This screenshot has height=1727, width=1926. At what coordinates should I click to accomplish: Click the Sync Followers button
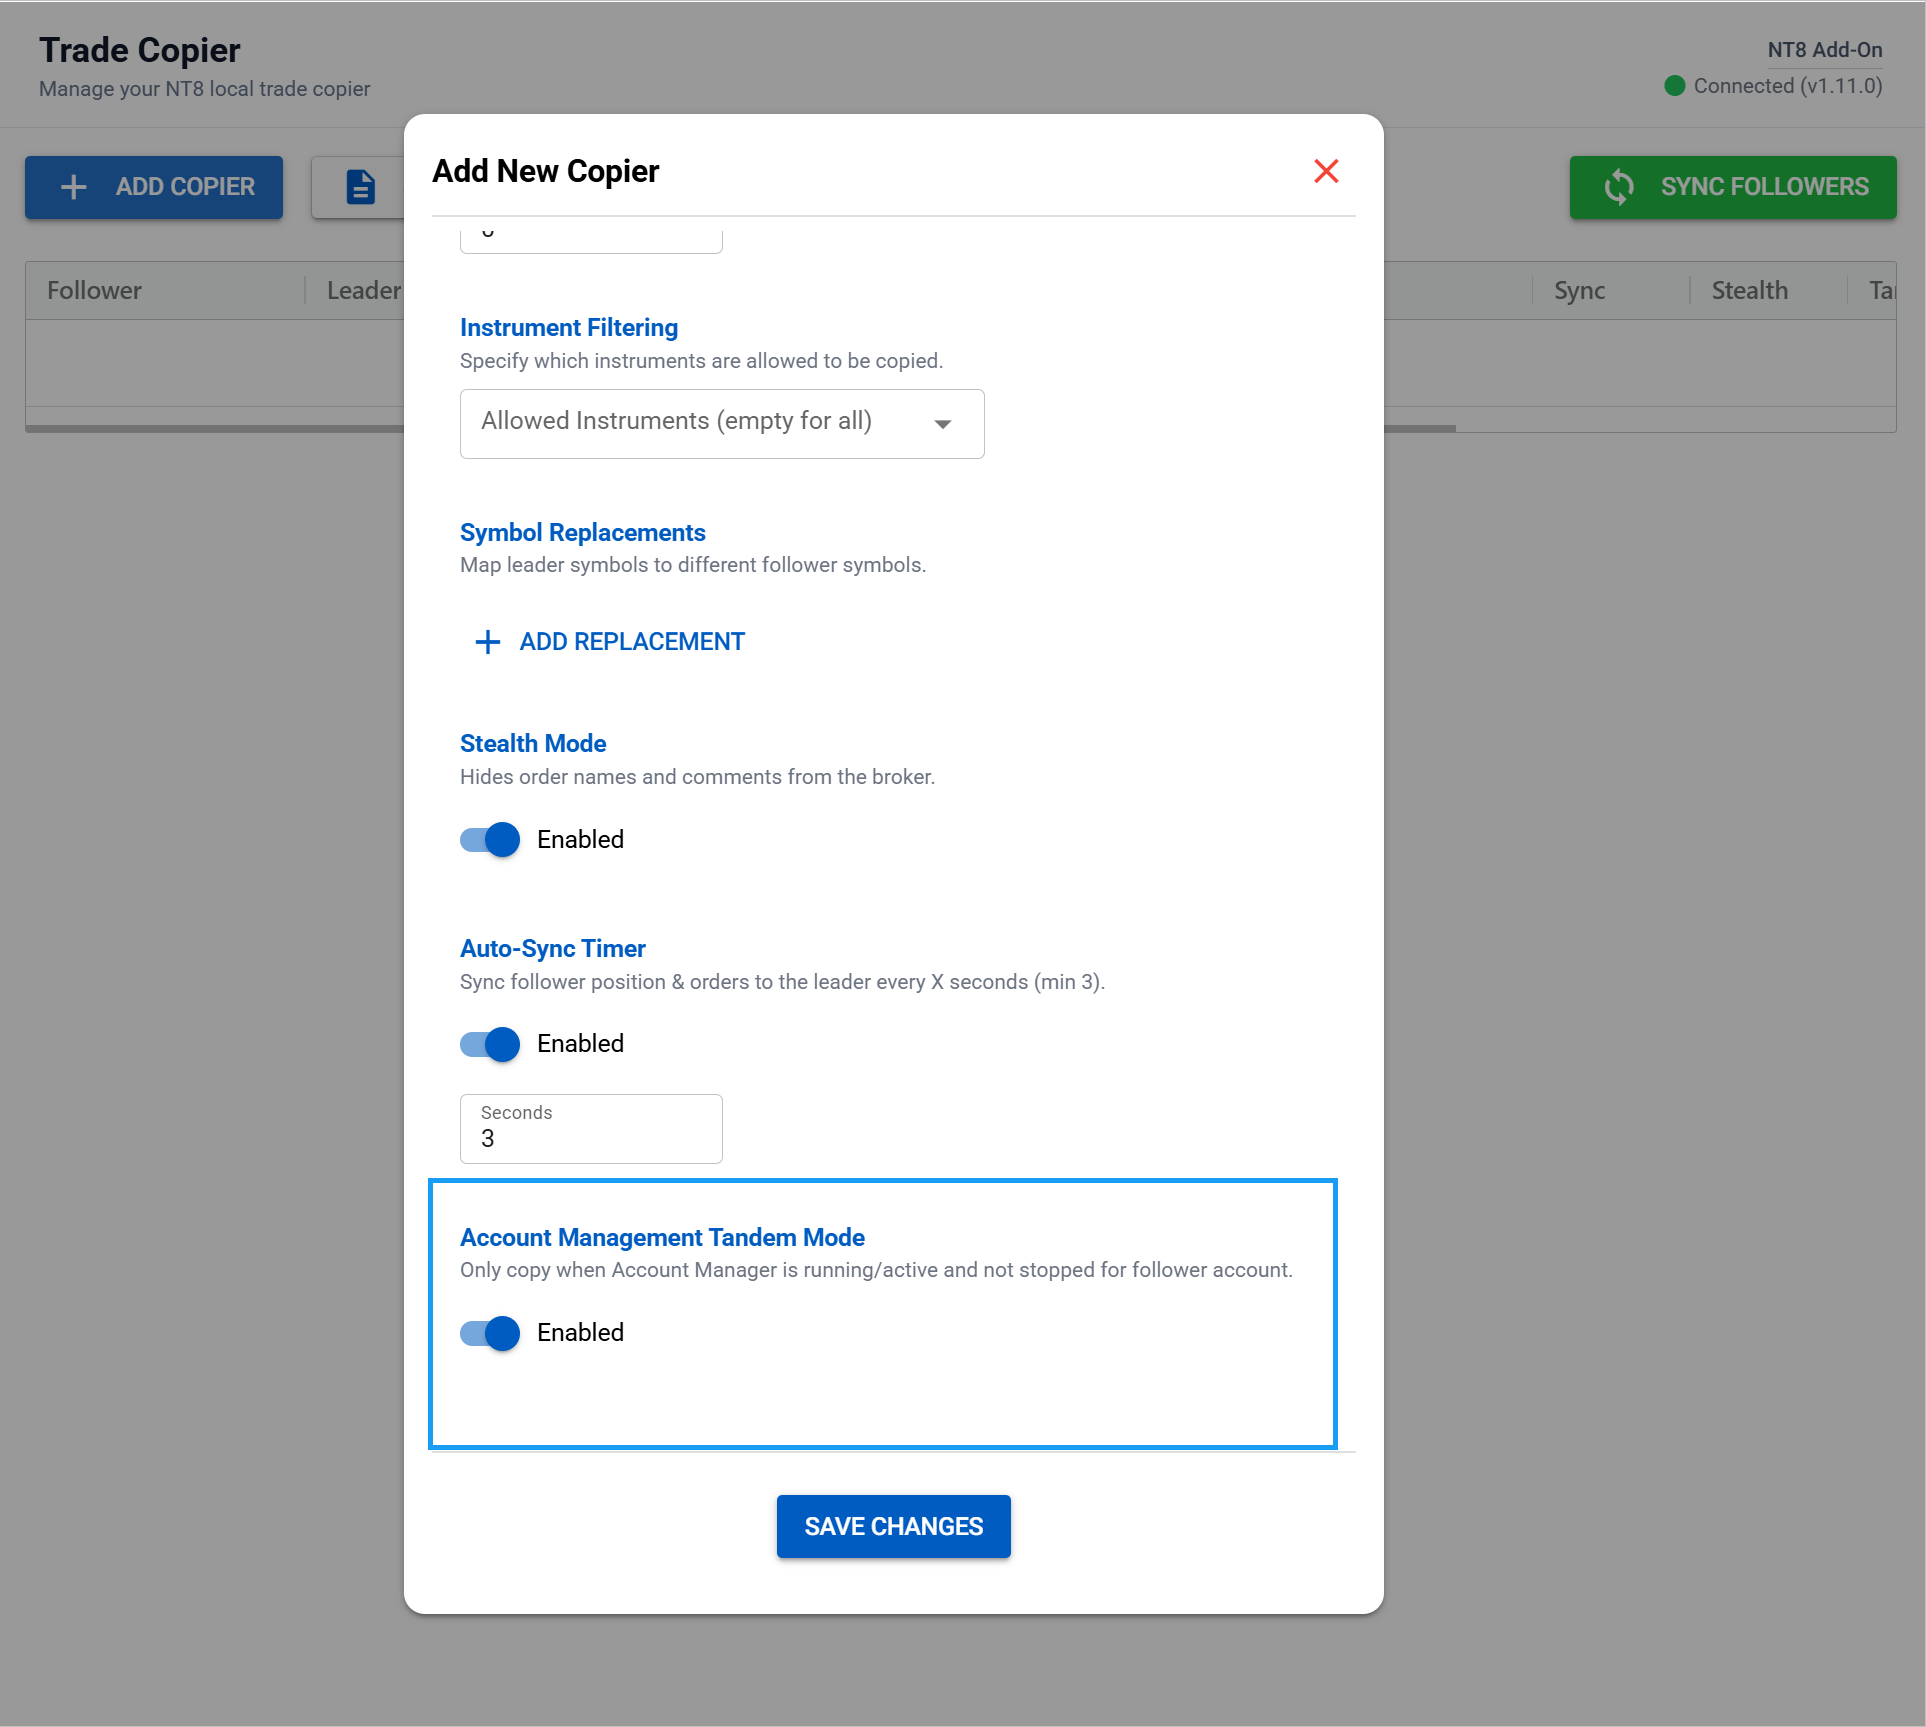pyautogui.click(x=1732, y=187)
